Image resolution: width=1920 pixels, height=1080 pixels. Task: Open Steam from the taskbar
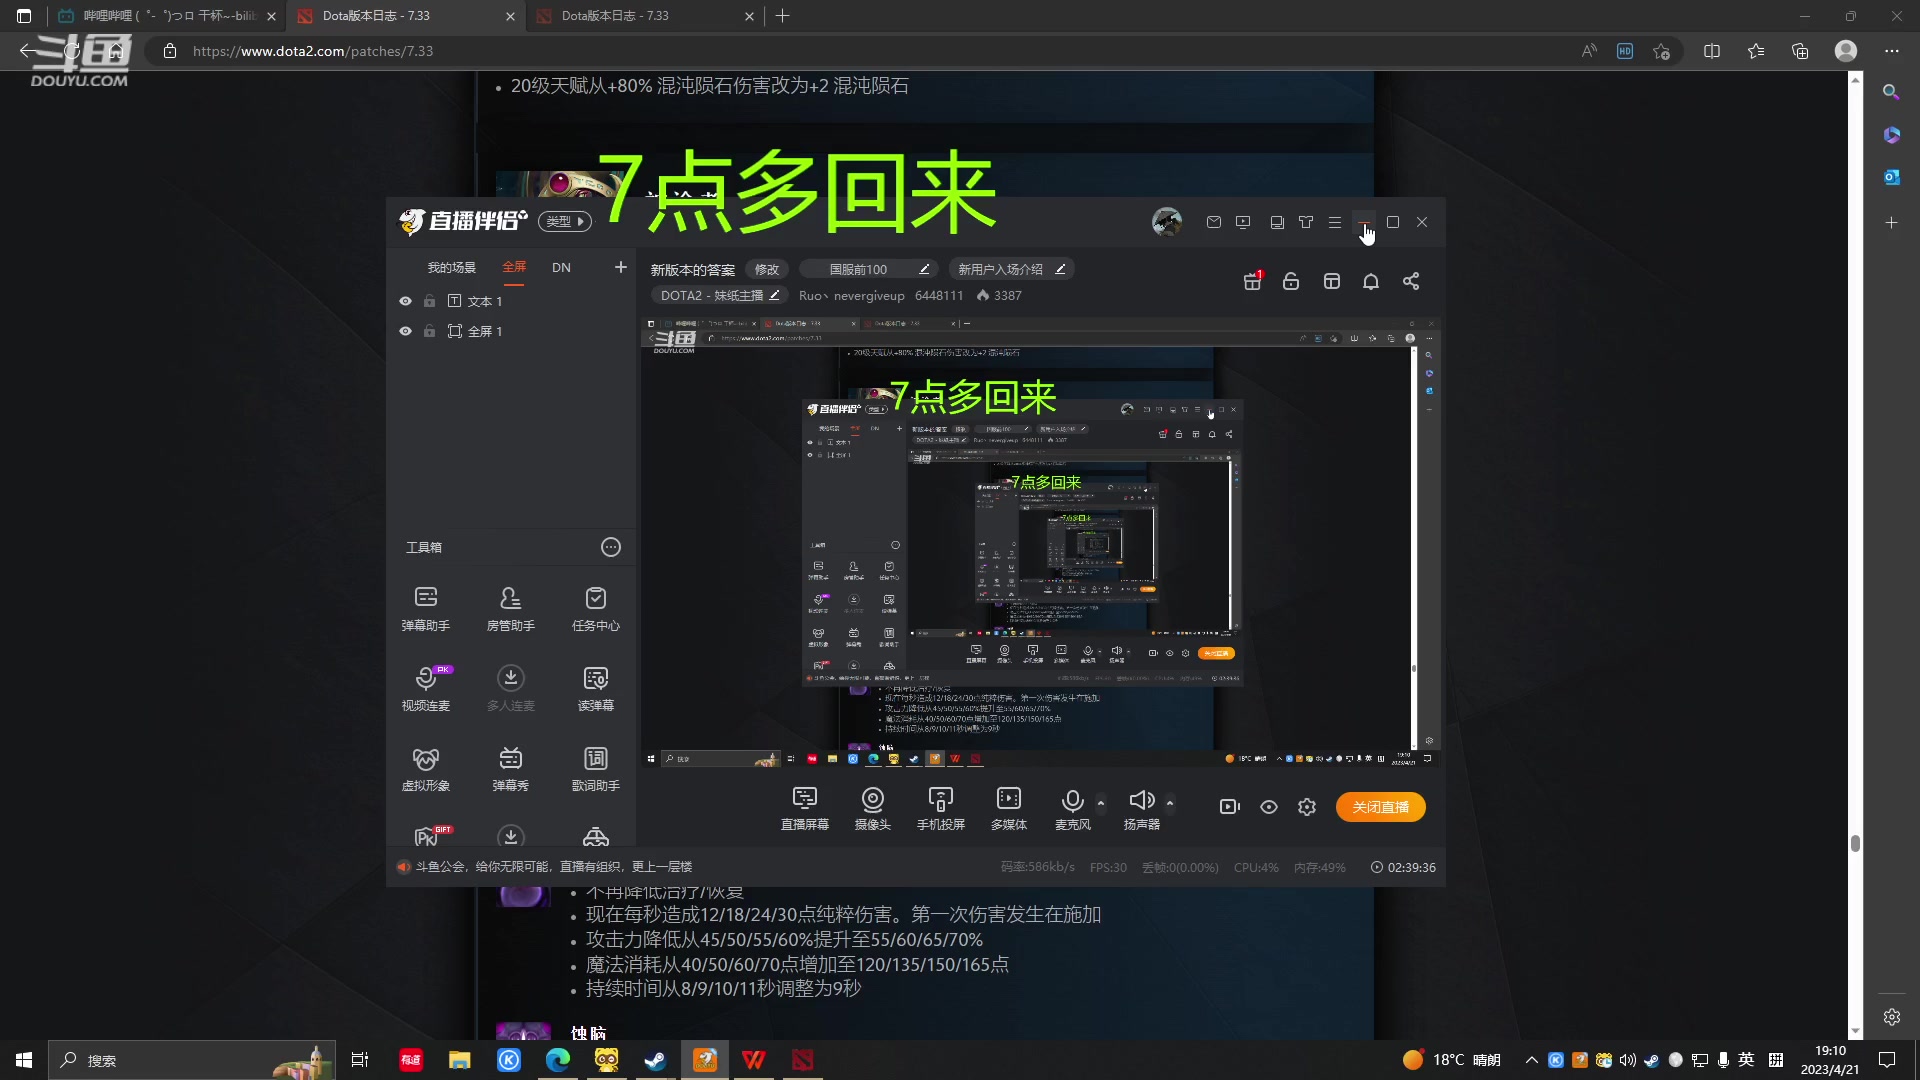[655, 1060]
